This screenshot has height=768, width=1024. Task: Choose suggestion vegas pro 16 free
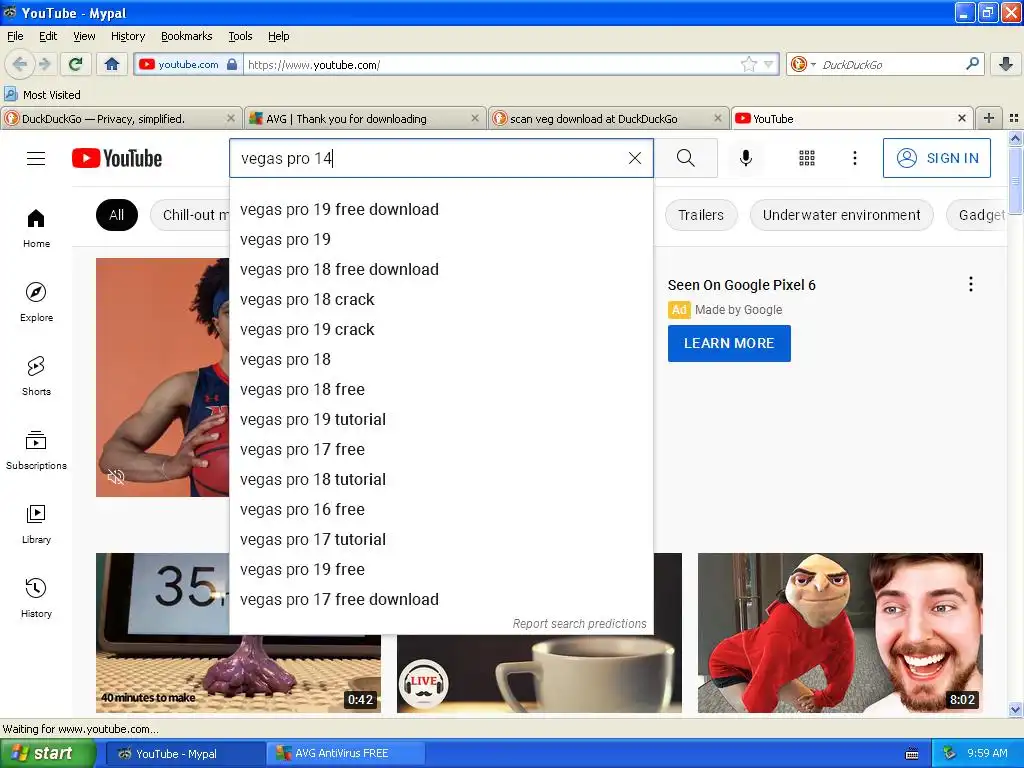coord(441,510)
